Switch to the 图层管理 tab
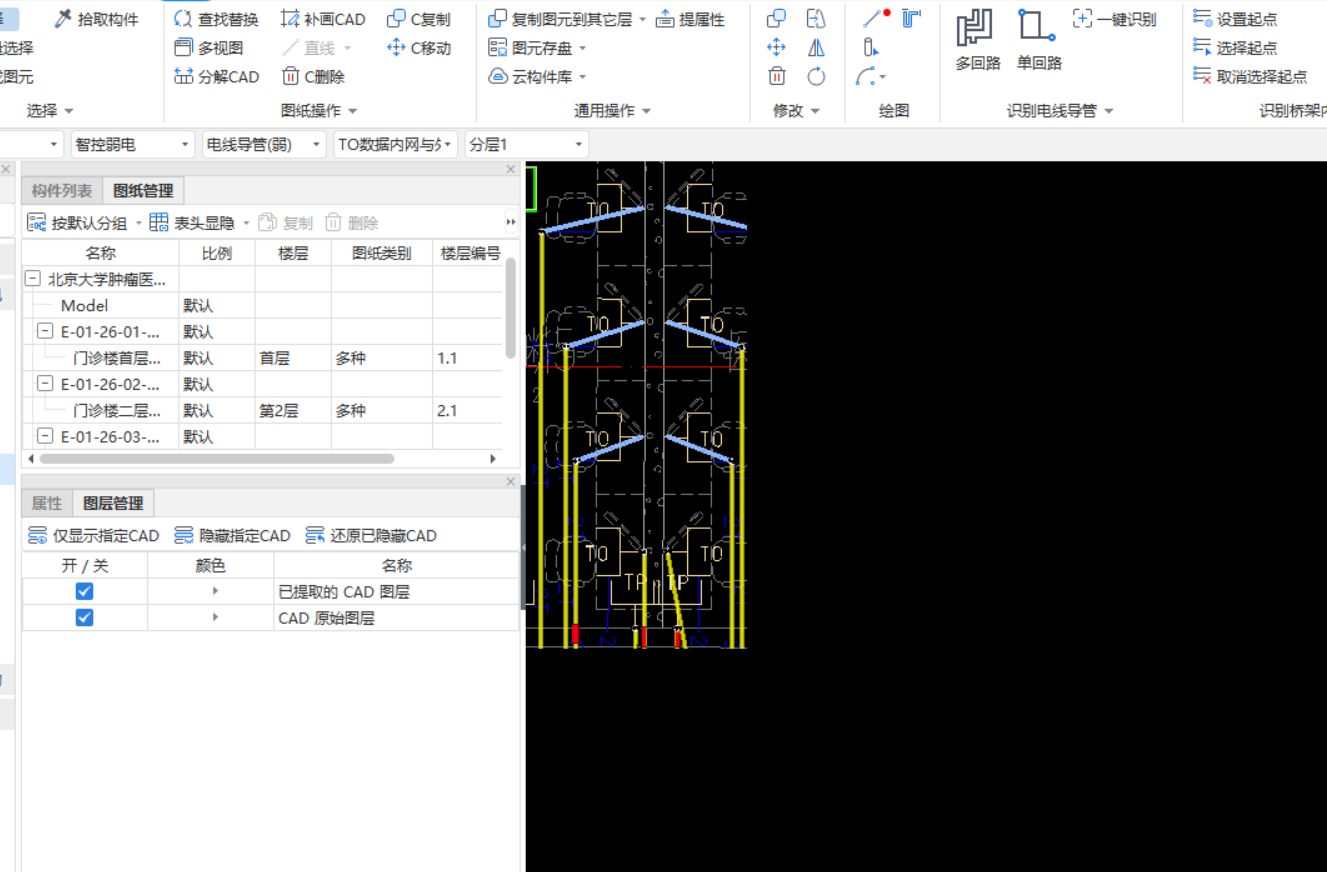 pyautogui.click(x=113, y=503)
